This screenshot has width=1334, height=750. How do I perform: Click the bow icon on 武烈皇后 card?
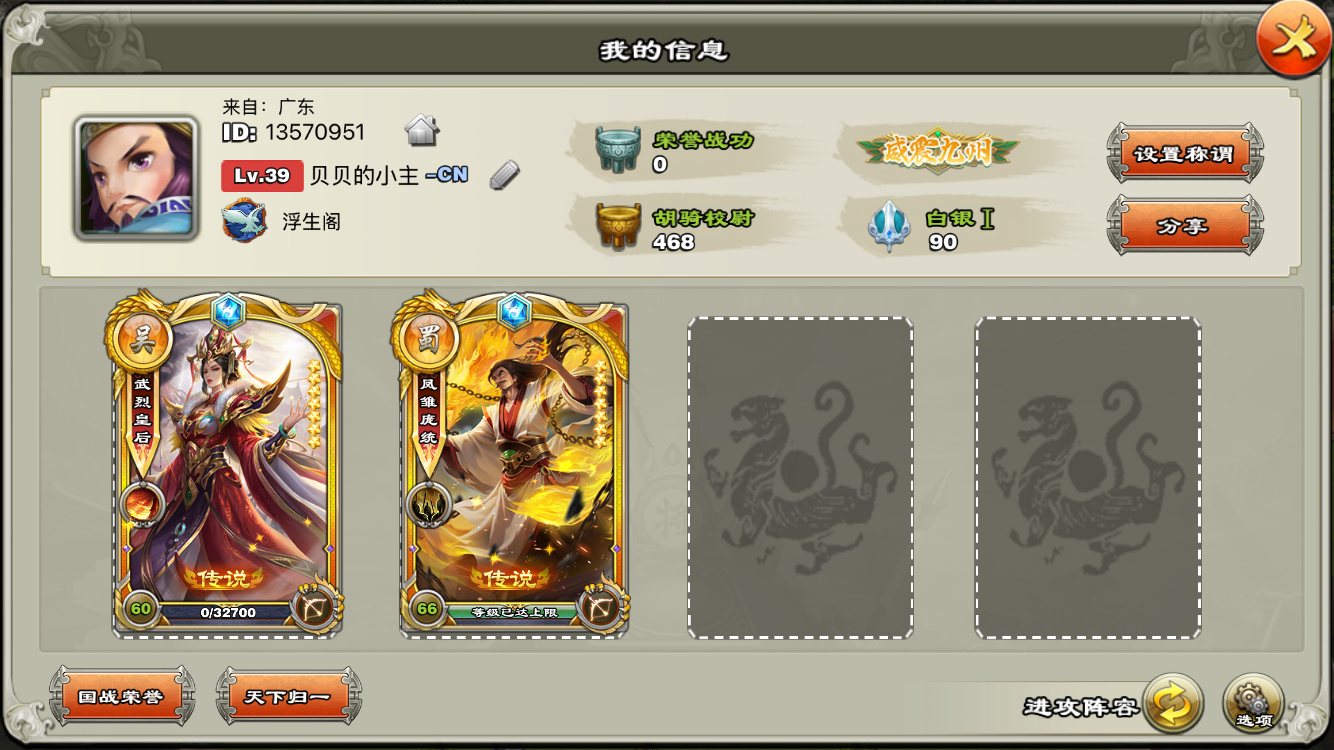315,606
